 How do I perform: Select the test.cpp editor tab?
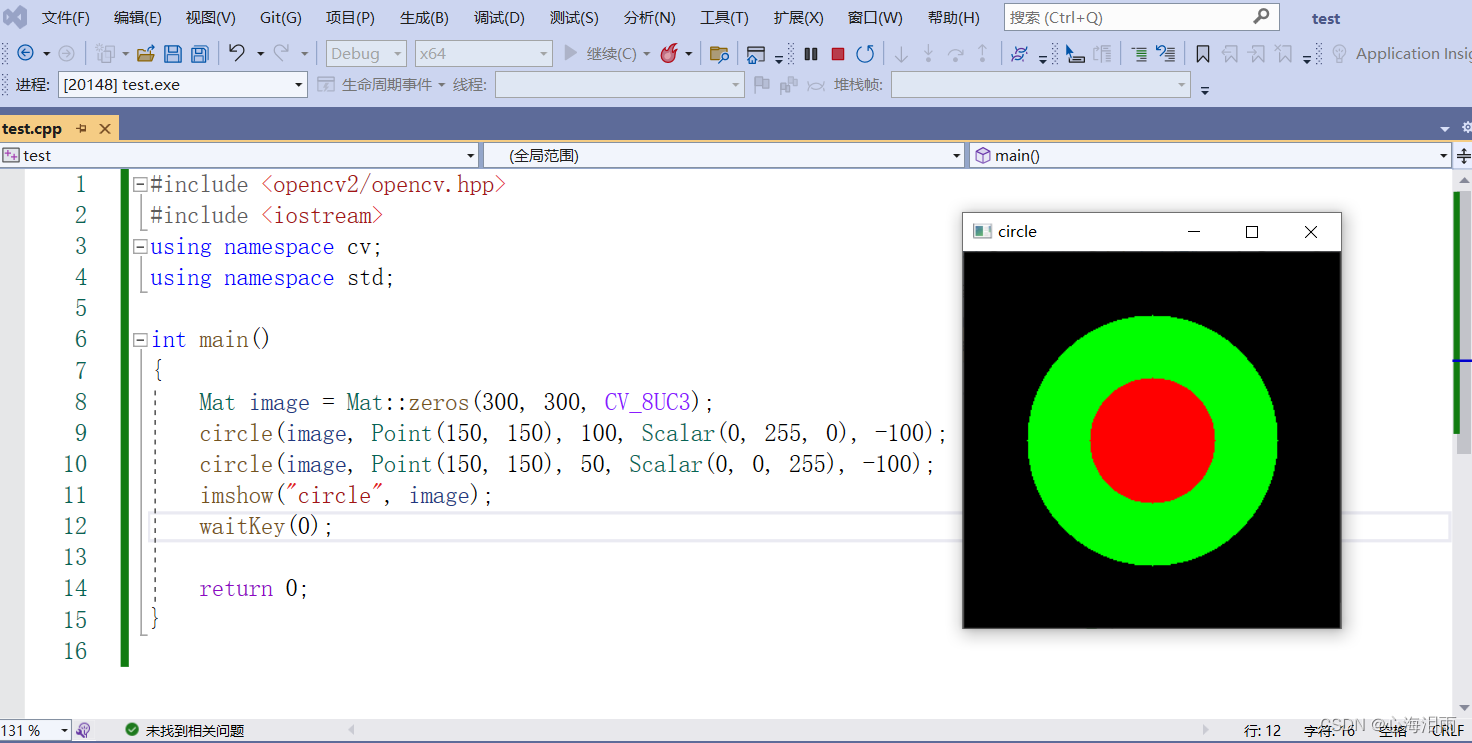(x=32, y=128)
